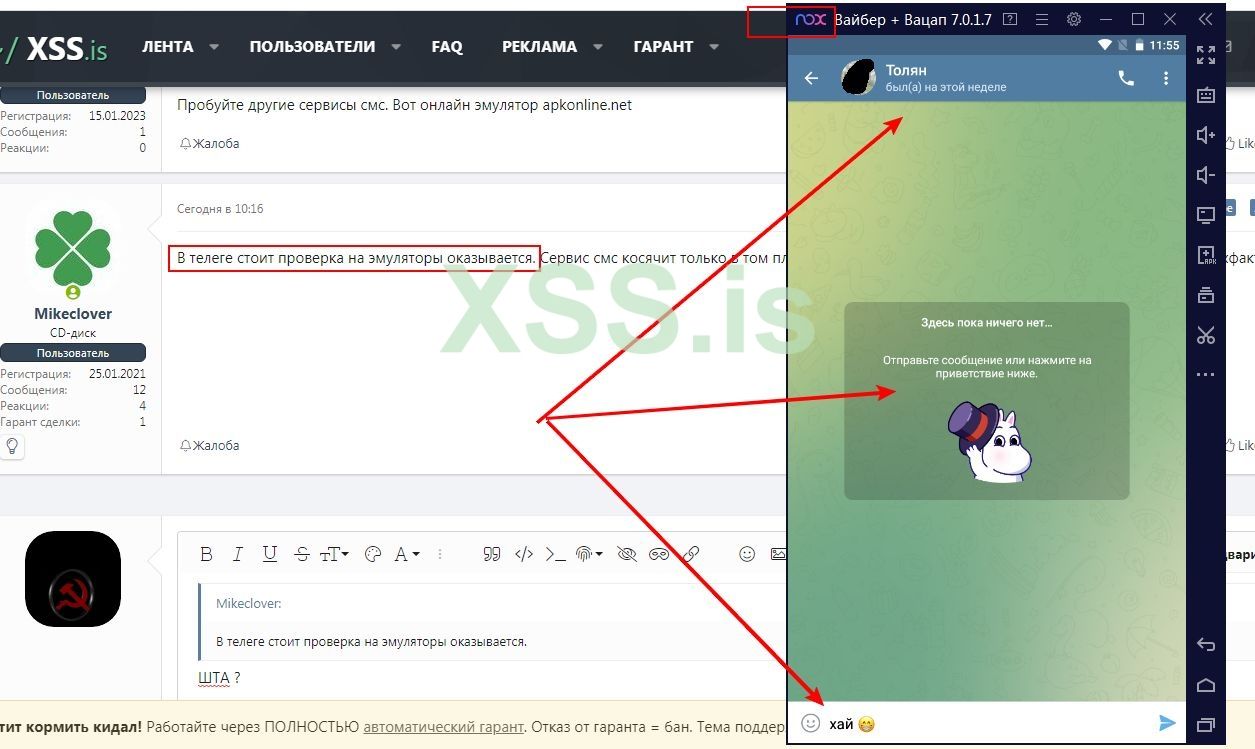Insert a link in editor
The height and width of the screenshot is (749, 1255).
[690, 554]
